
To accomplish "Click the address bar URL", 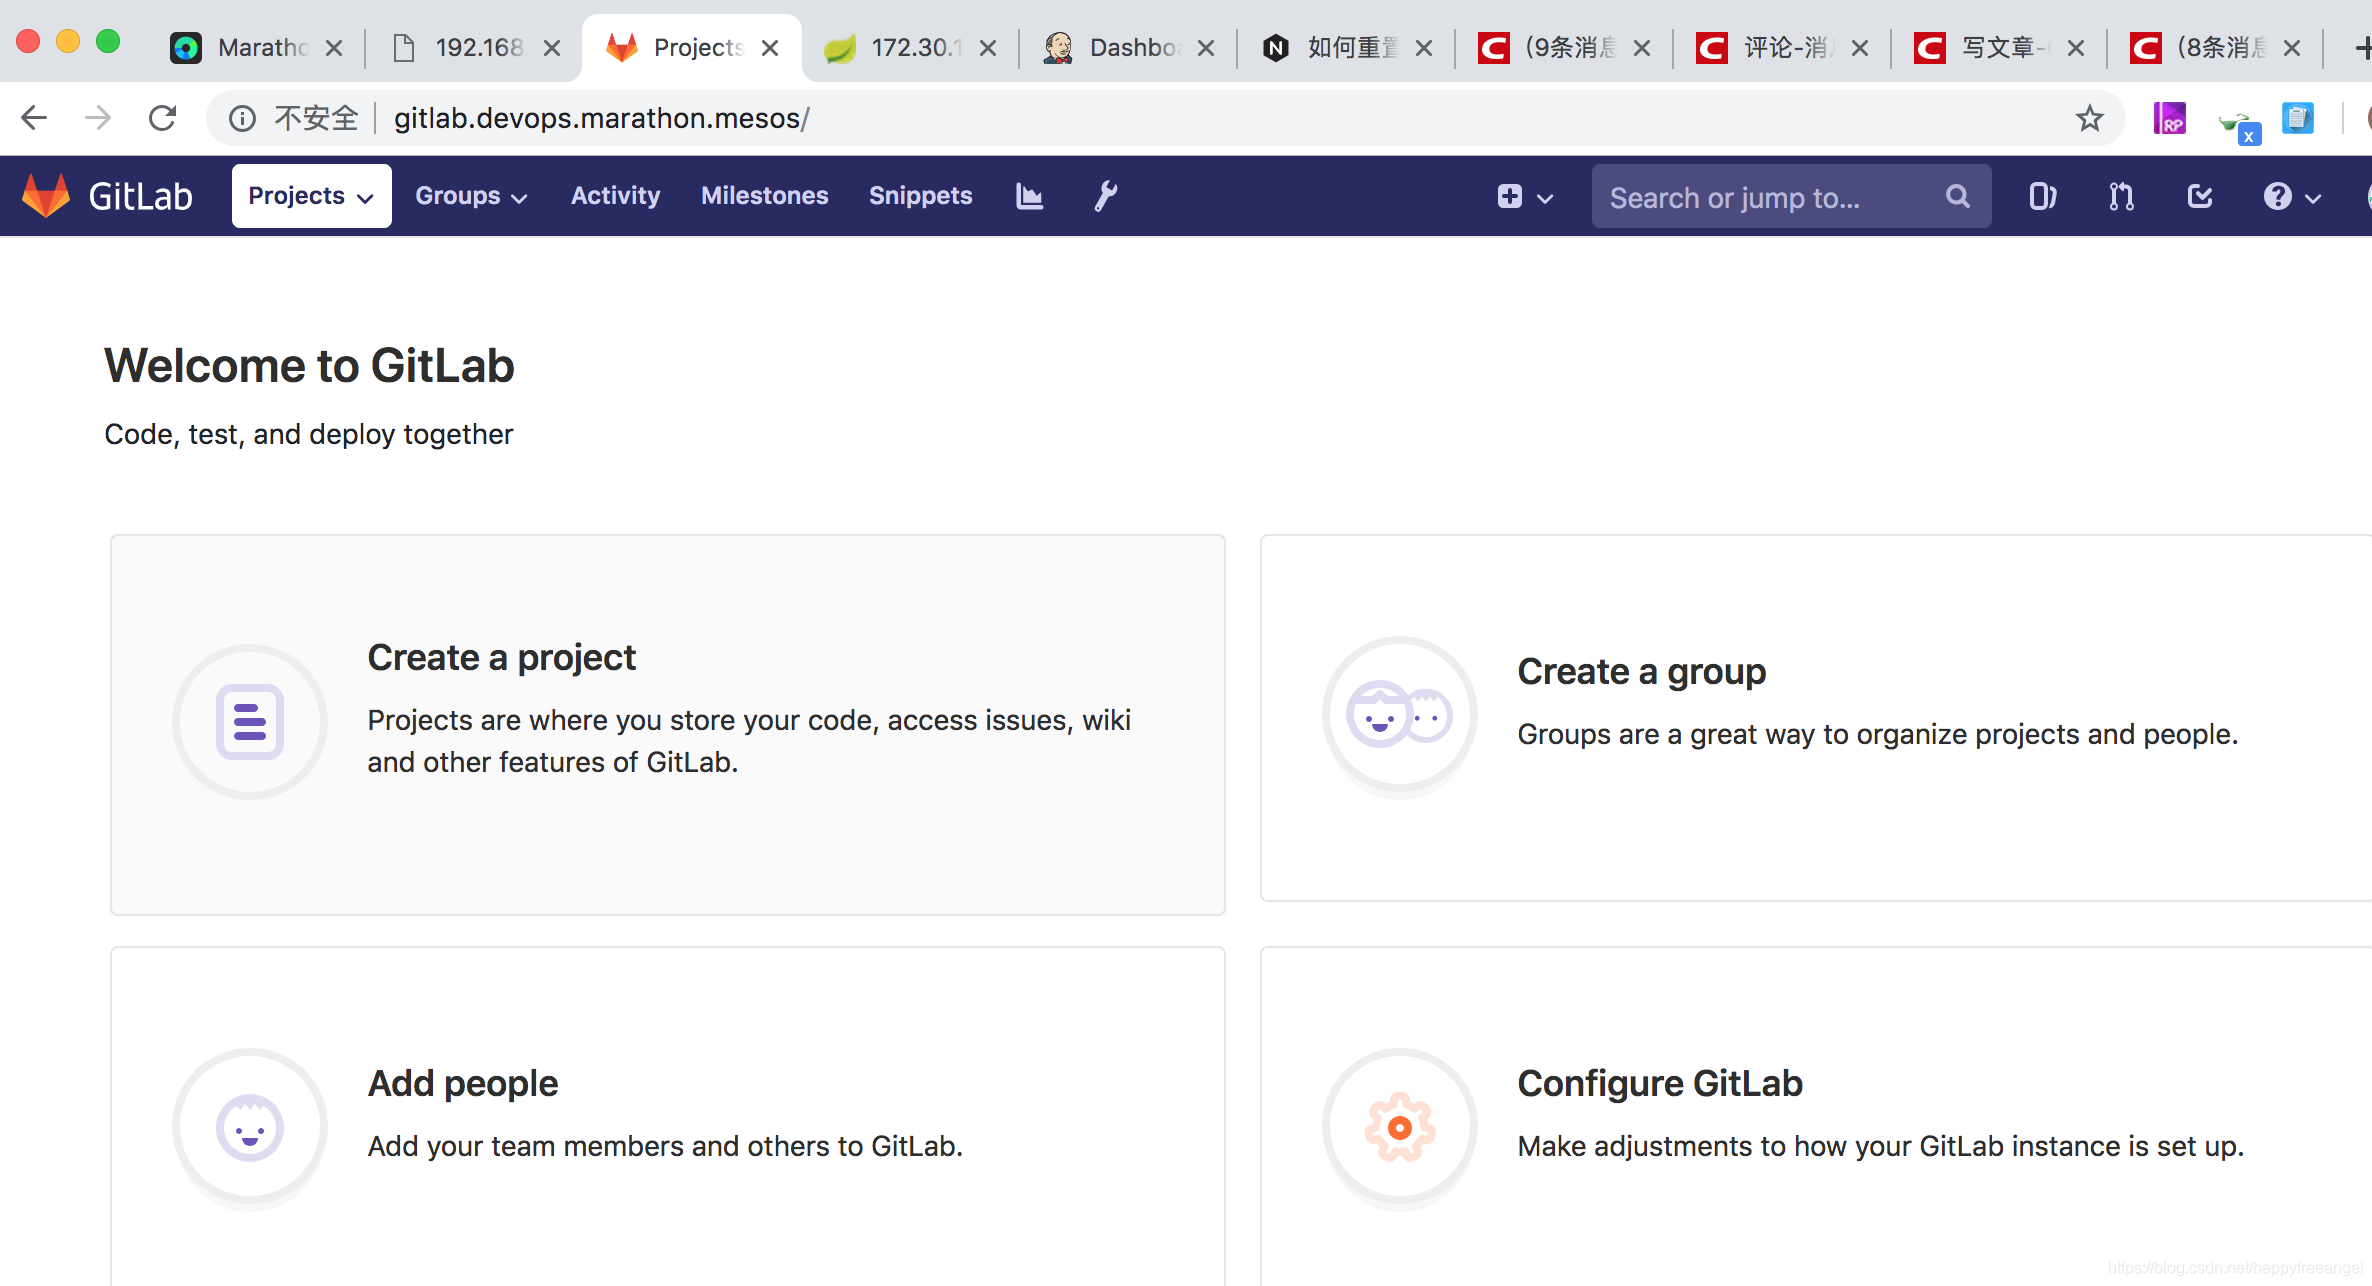I will click(601, 118).
